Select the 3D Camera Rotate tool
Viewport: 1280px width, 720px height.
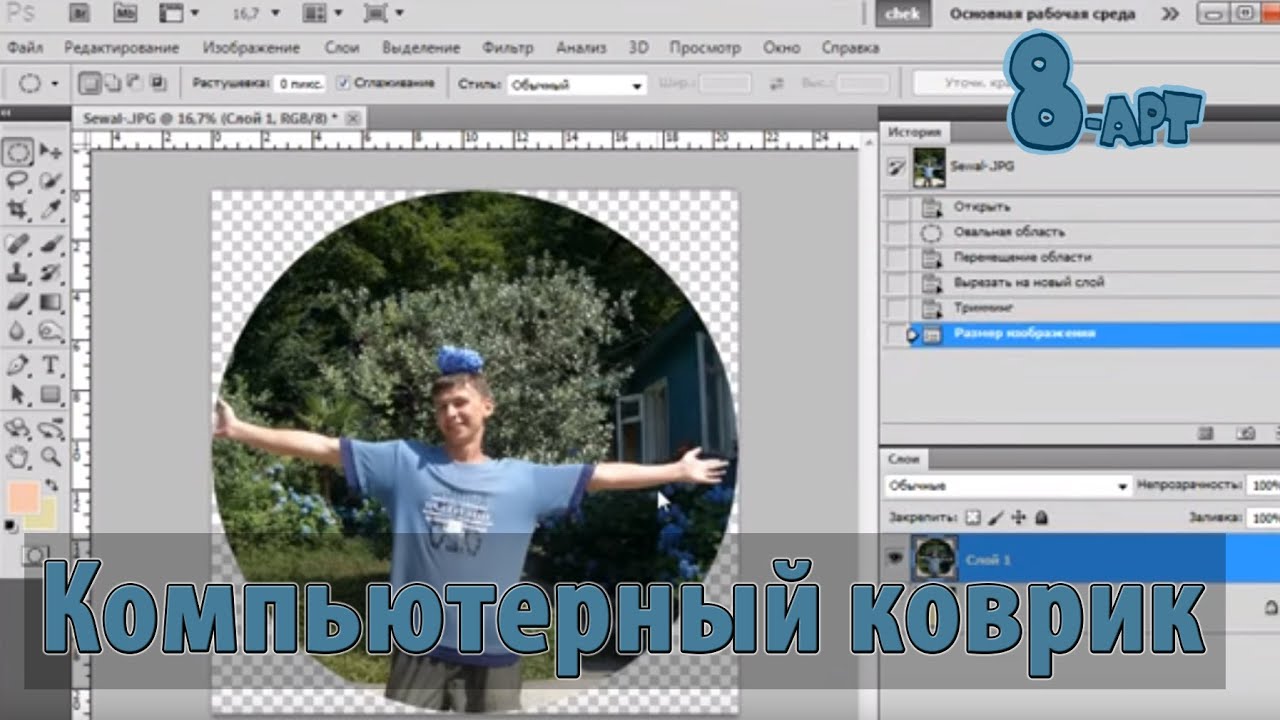click(51, 429)
